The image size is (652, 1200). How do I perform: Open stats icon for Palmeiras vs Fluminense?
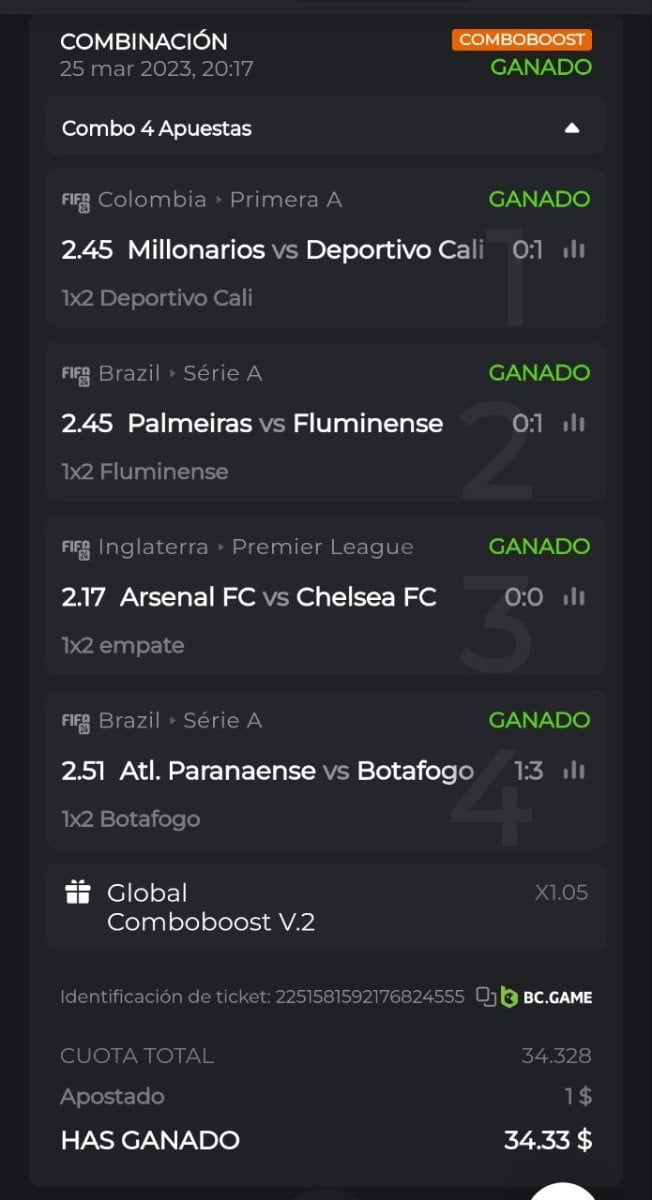[573, 424]
